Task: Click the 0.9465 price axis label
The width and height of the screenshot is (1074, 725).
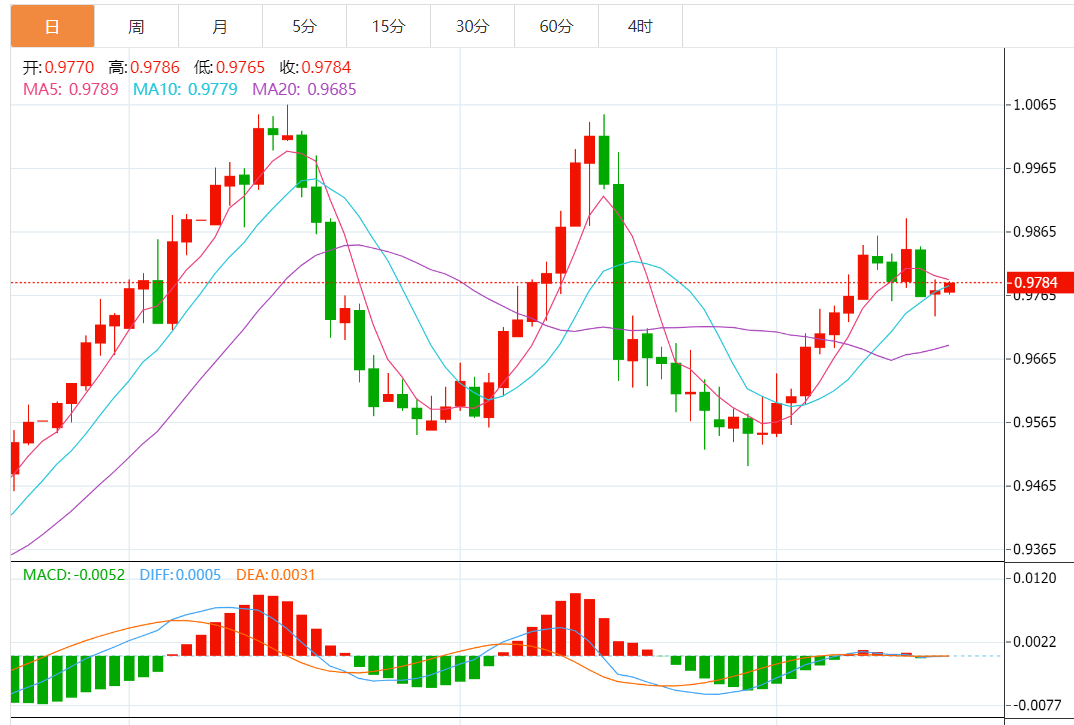Action: pos(1035,486)
